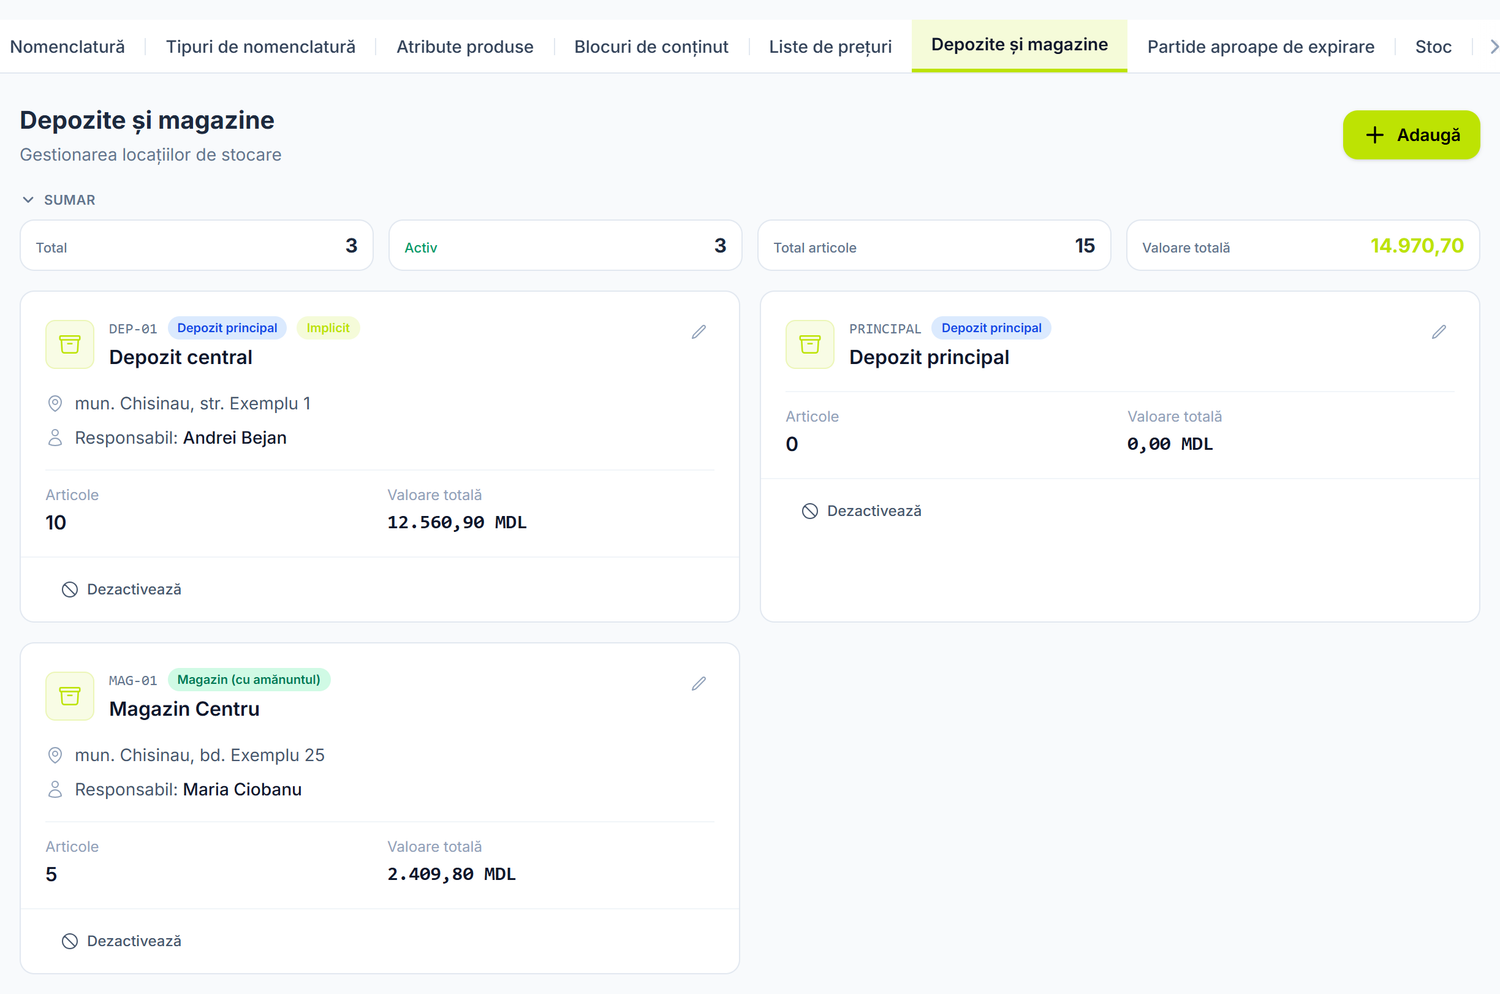Click the Activ summary card
Image resolution: width=1500 pixels, height=994 pixels.
[565, 246]
